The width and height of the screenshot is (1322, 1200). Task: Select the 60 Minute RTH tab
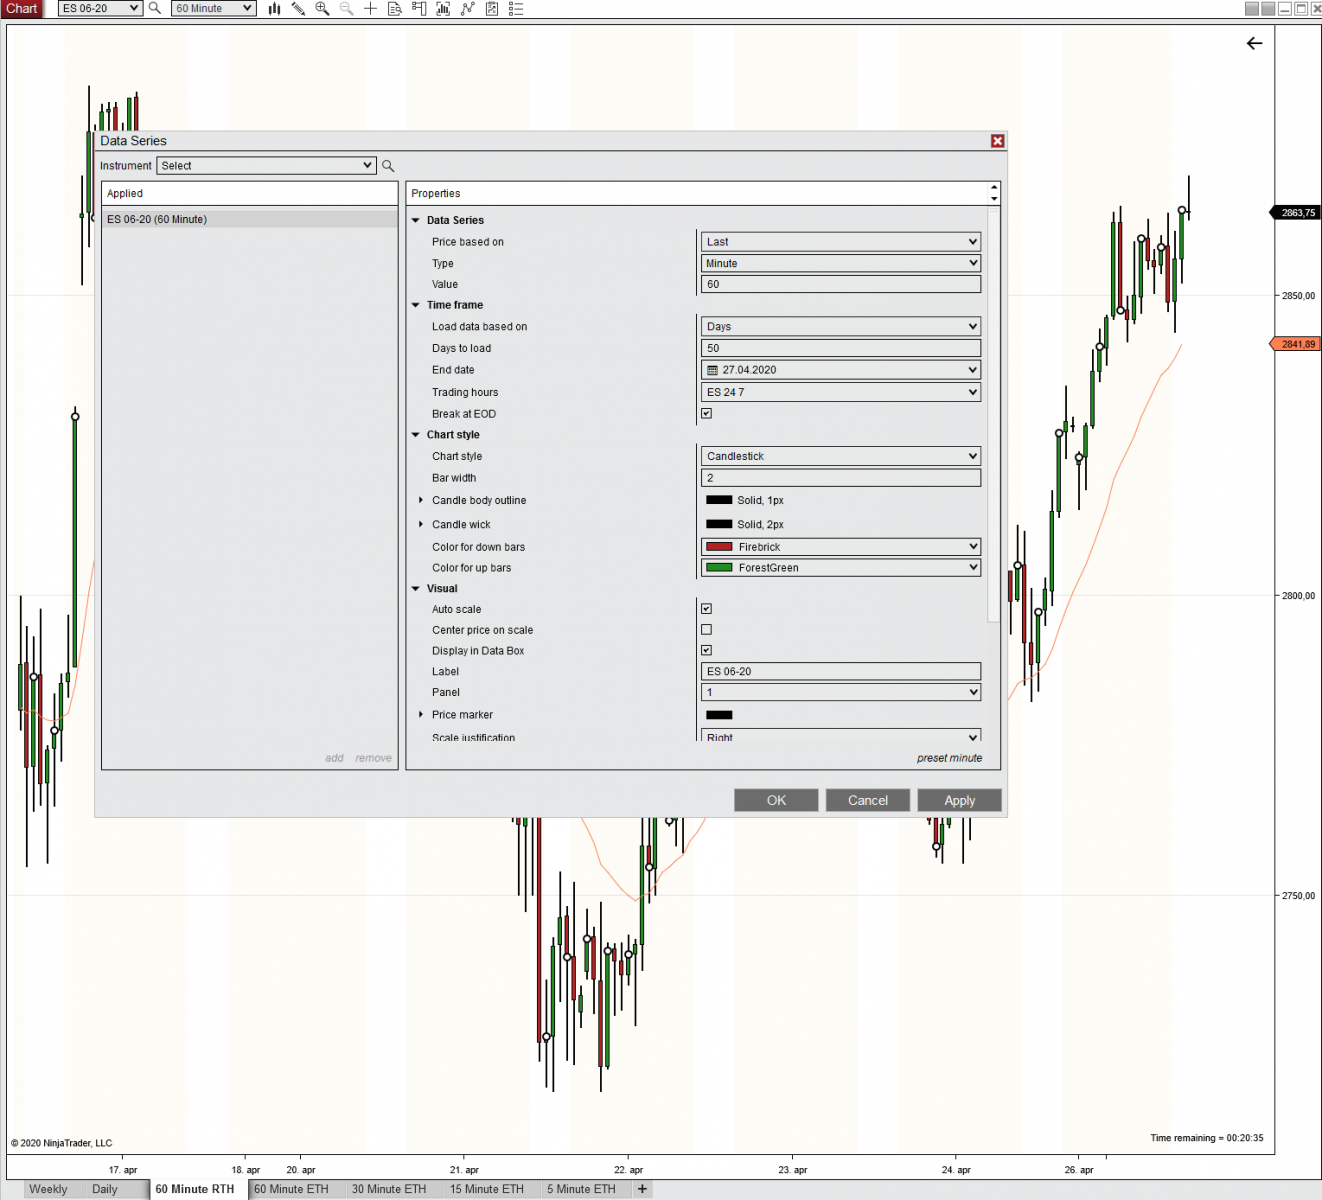coord(195,1189)
